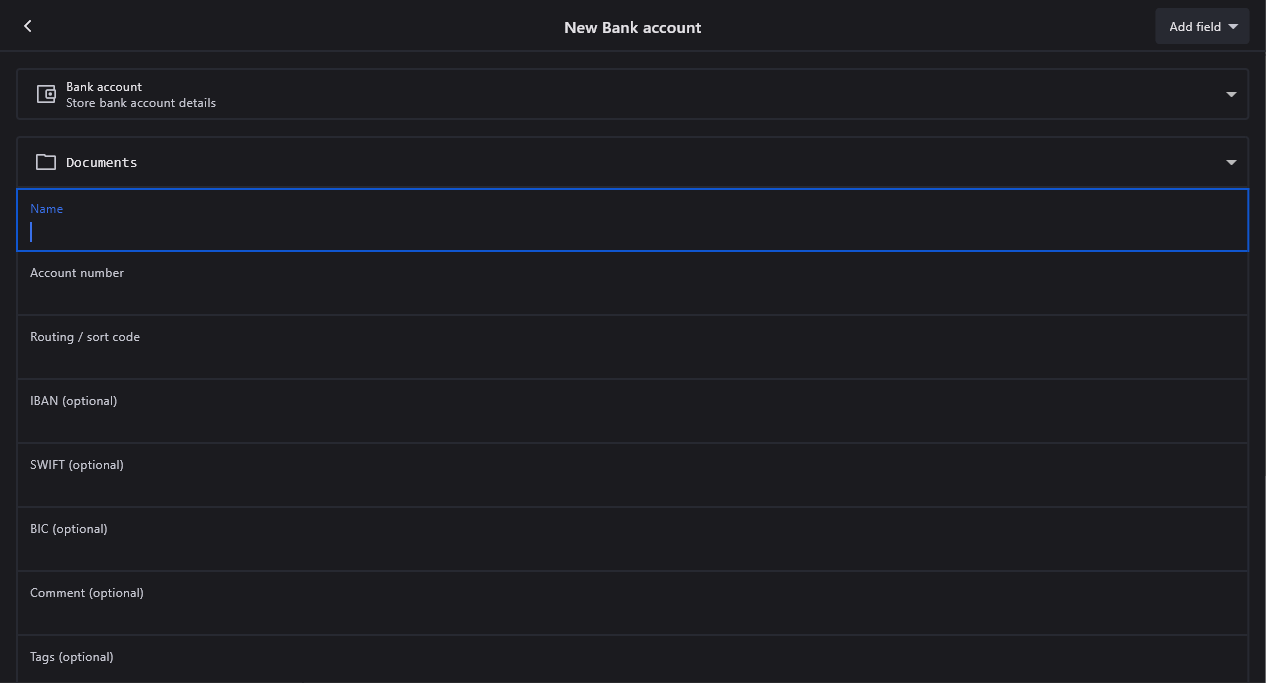
Task: Click the 'Store bank account details' subtitle
Action: (x=141, y=103)
